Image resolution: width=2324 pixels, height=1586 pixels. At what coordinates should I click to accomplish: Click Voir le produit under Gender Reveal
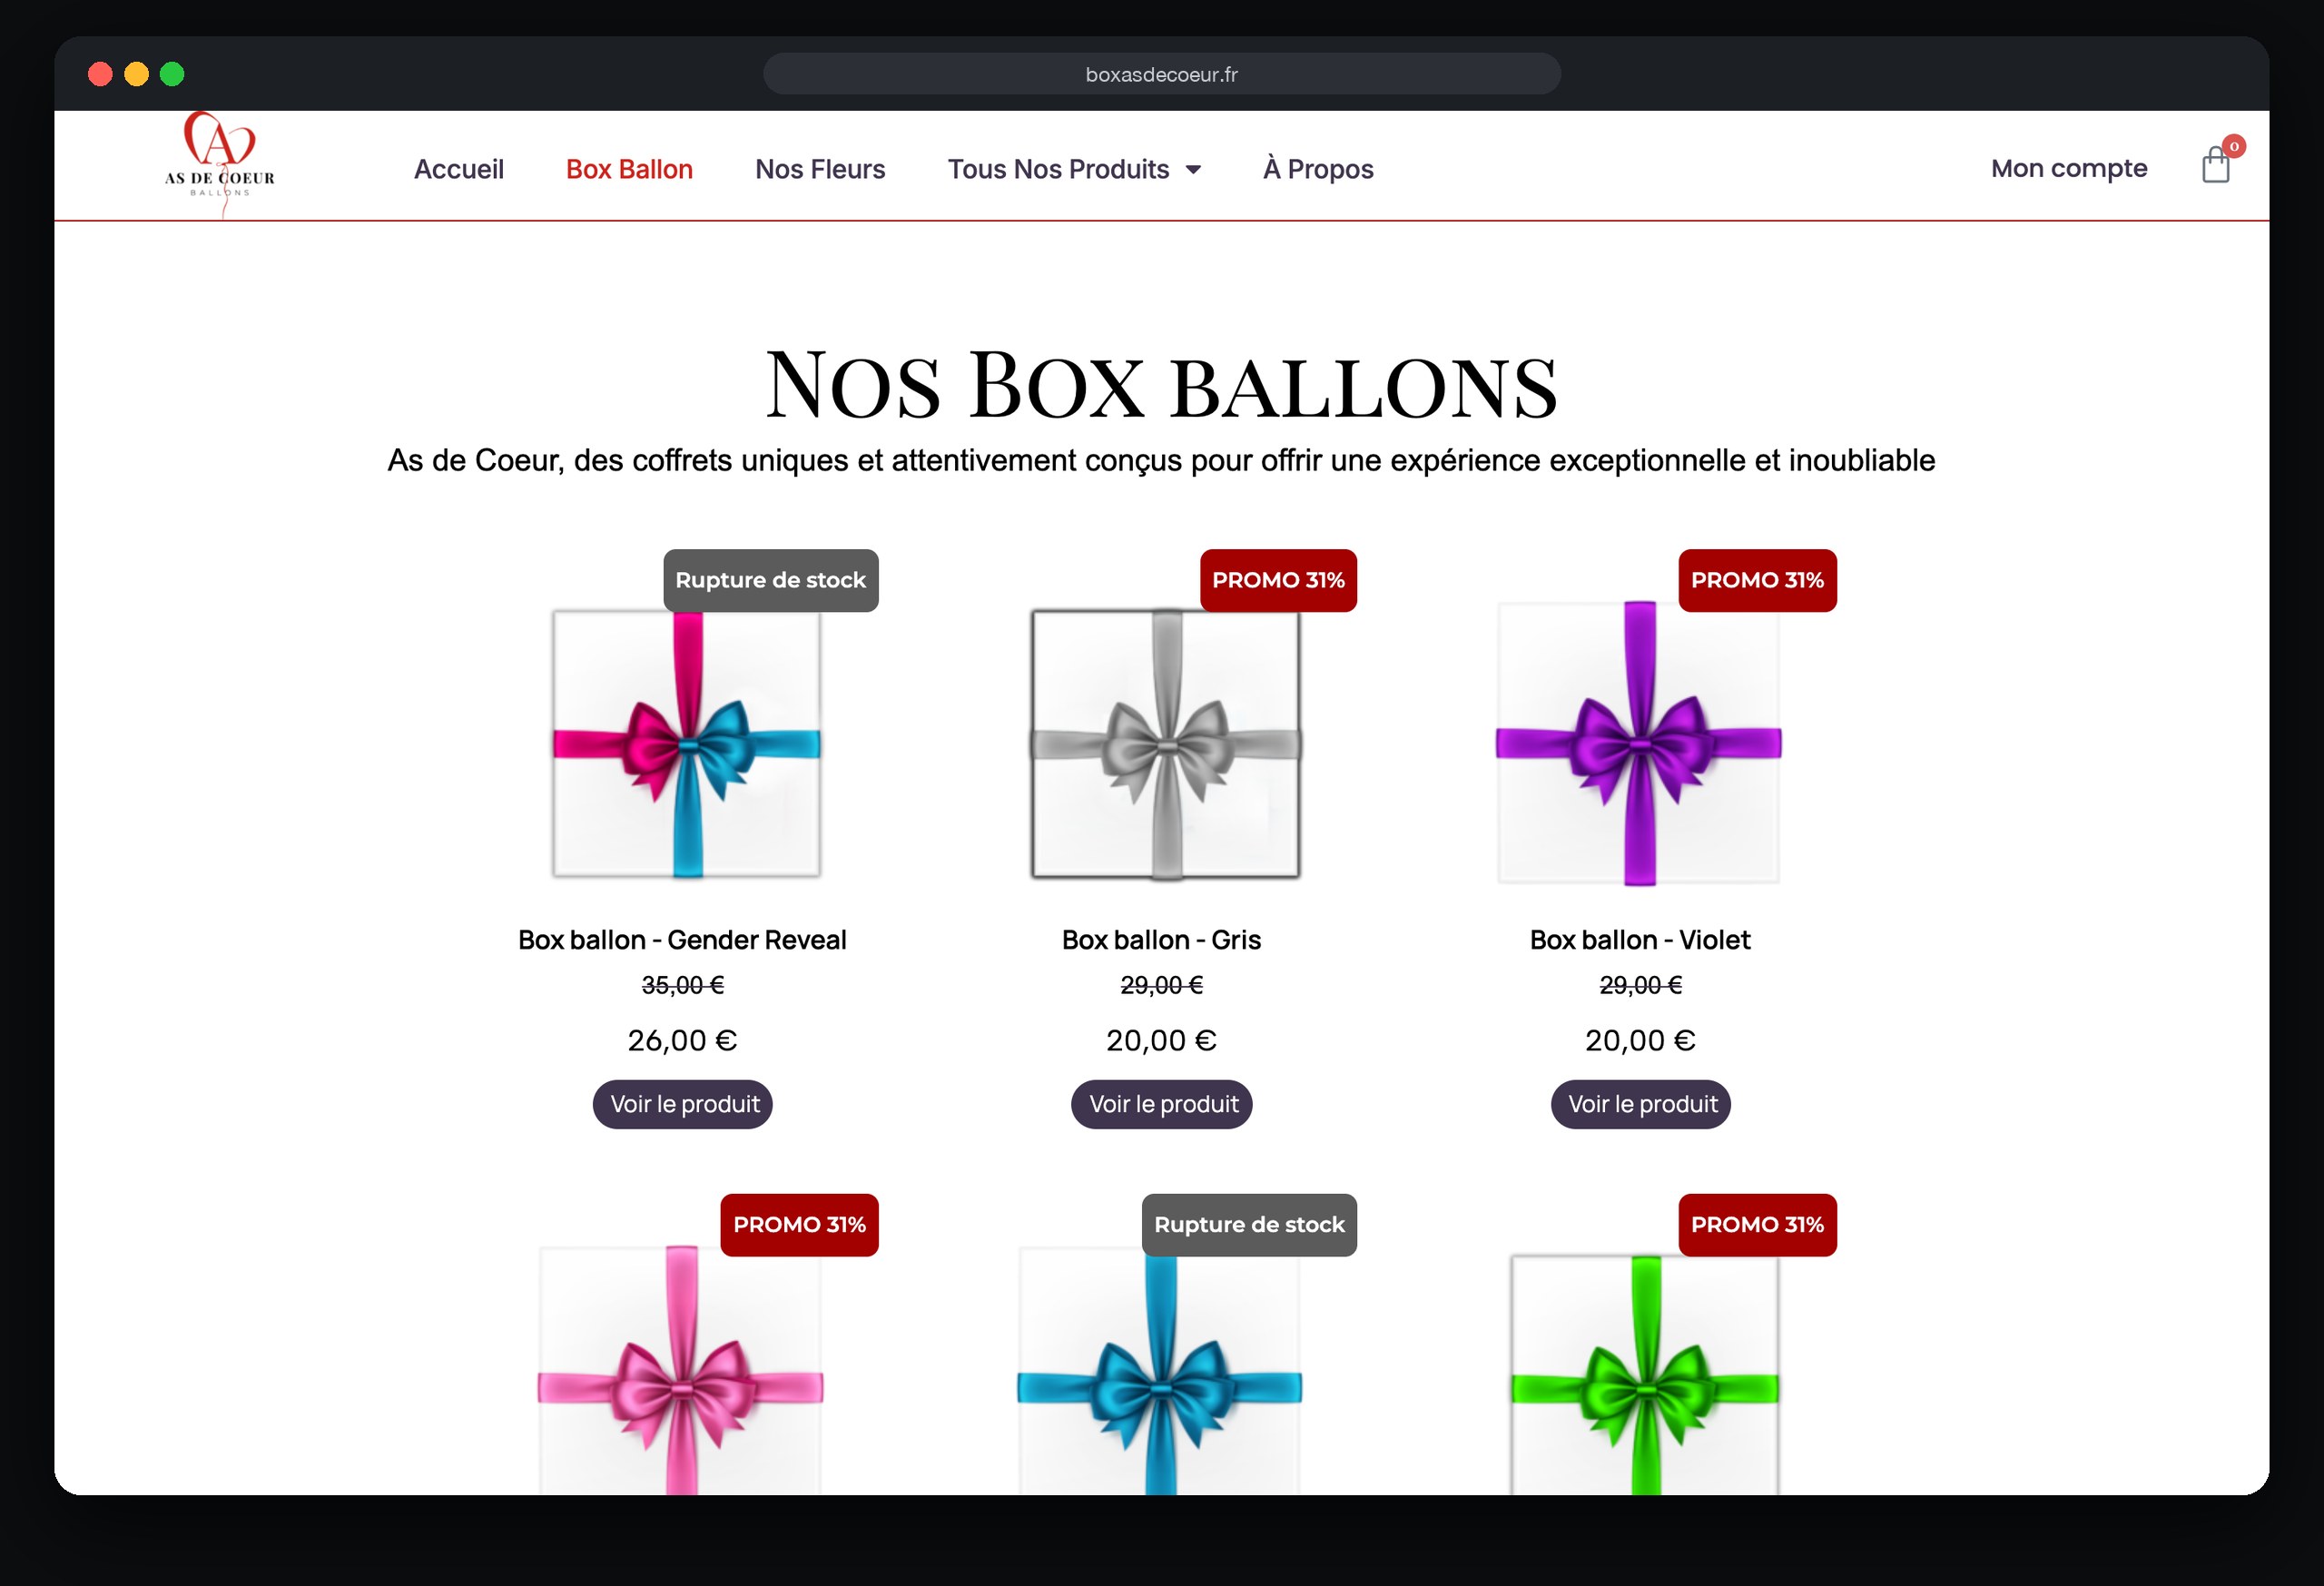point(683,1104)
